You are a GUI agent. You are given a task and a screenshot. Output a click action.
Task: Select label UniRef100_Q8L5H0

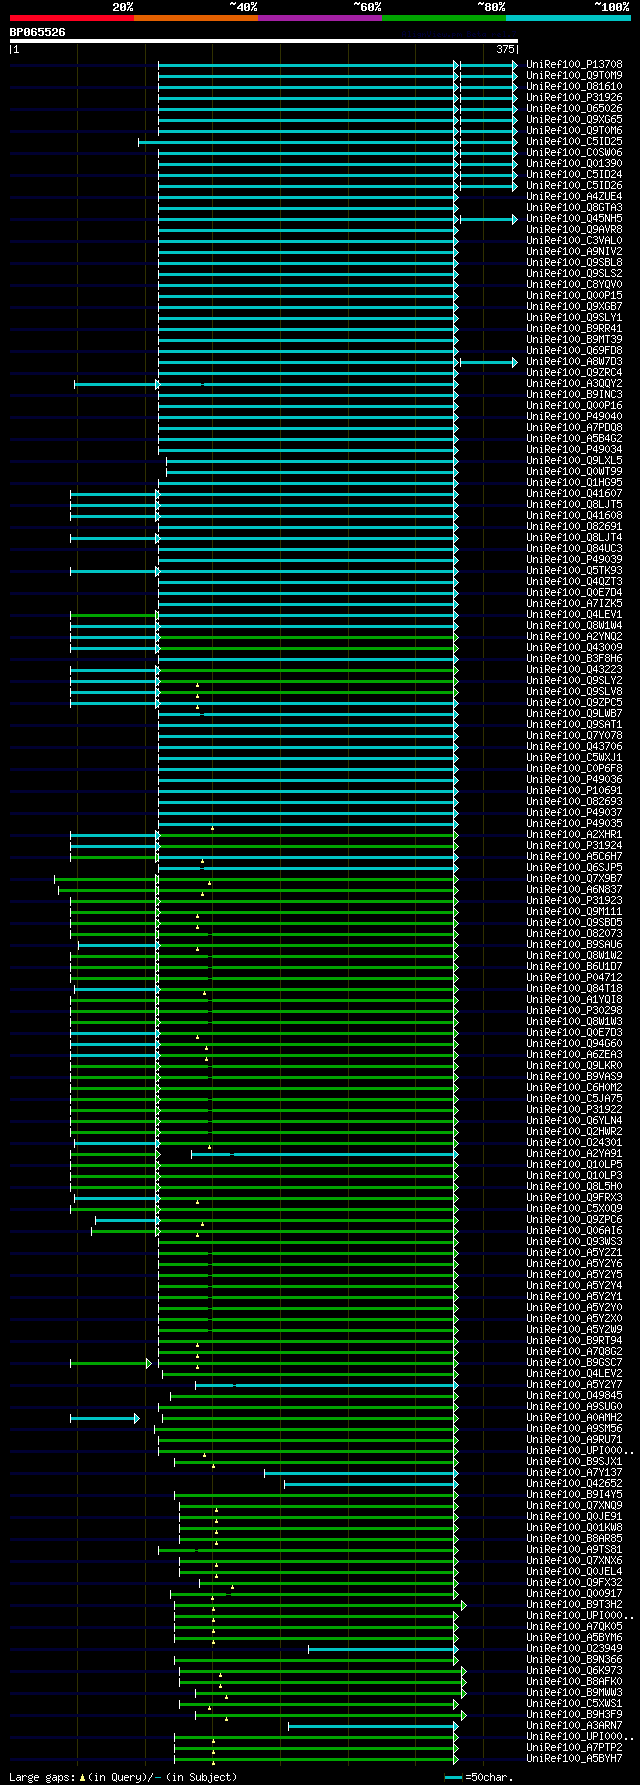(574, 1187)
